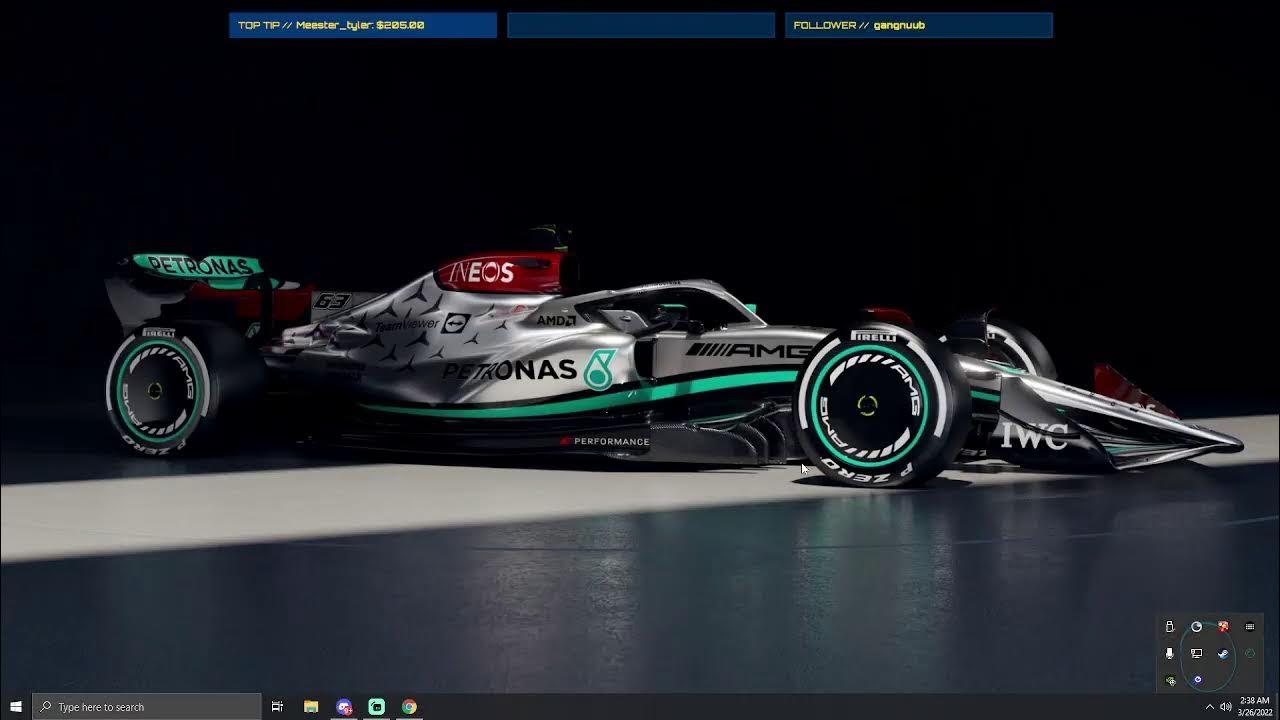Click the keyboard grid tray icon
Image resolution: width=1280 pixels, height=720 pixels.
click(x=1249, y=627)
